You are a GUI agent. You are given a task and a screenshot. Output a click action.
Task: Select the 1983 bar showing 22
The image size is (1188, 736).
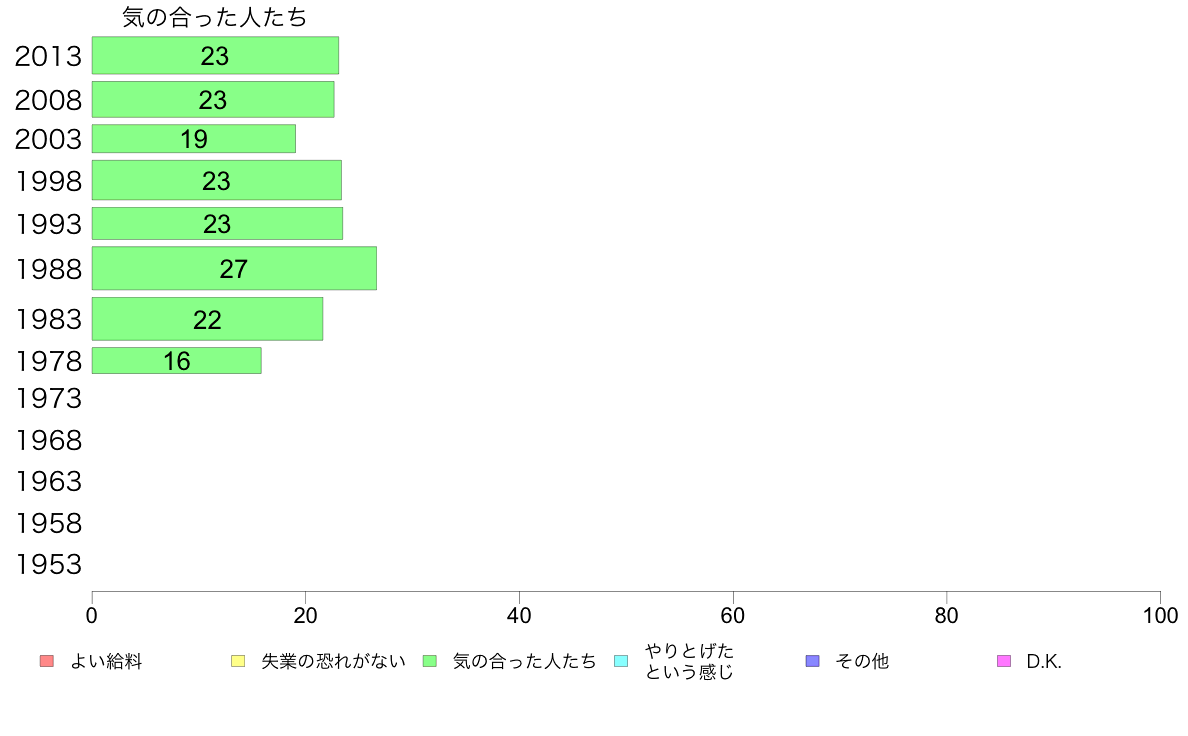pyautogui.click(x=208, y=319)
